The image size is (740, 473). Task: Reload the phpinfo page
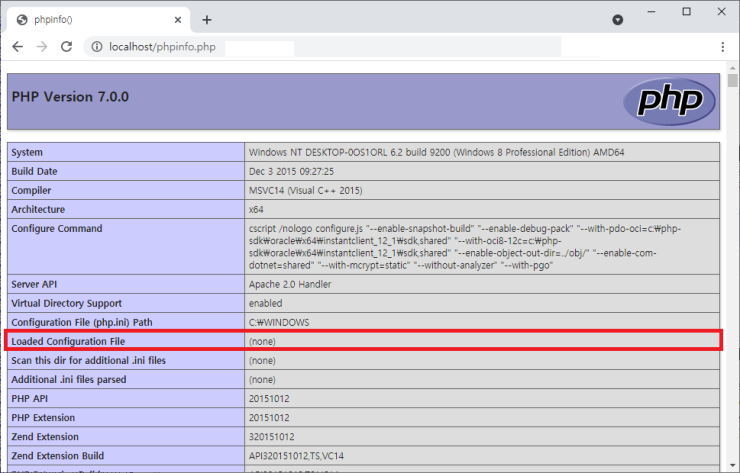pos(67,47)
